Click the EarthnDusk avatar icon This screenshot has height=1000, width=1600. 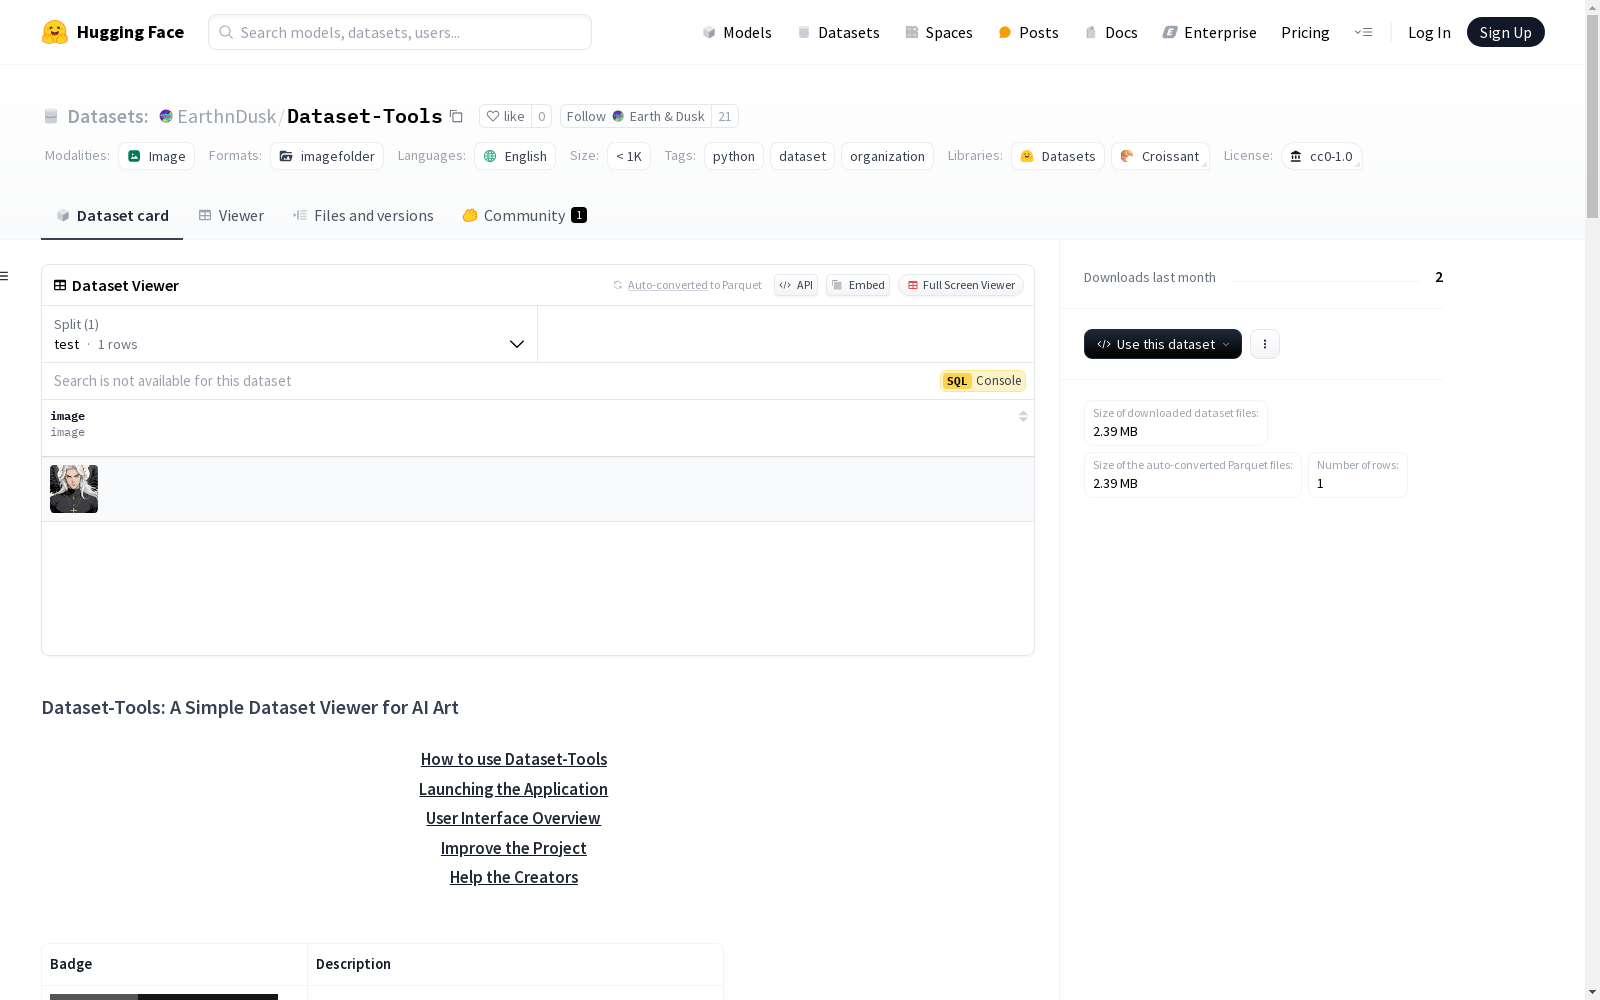point(166,116)
